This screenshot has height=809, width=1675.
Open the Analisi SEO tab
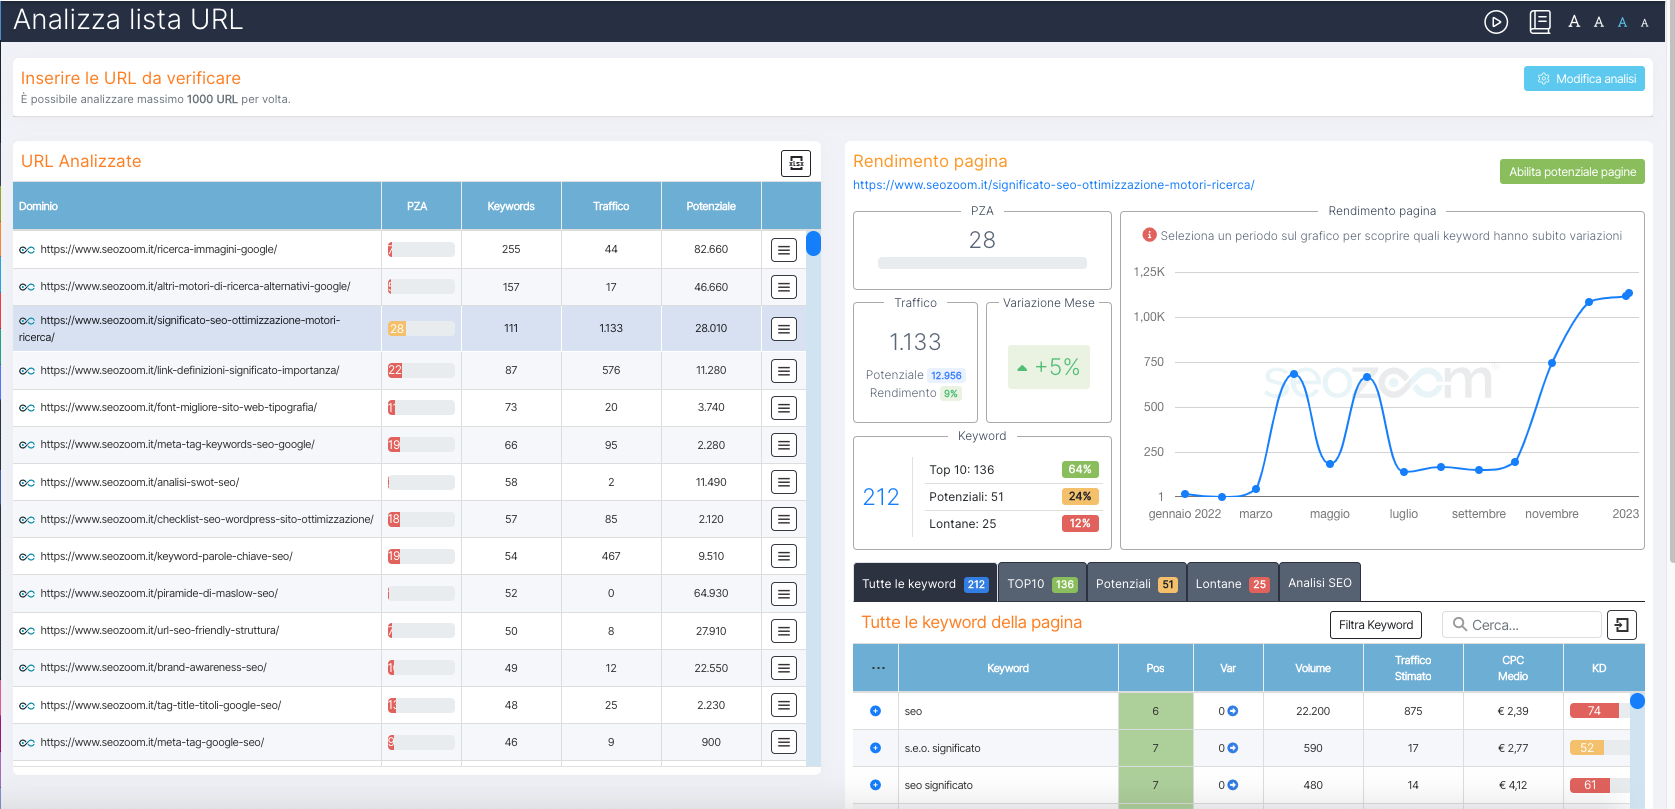tap(1319, 583)
